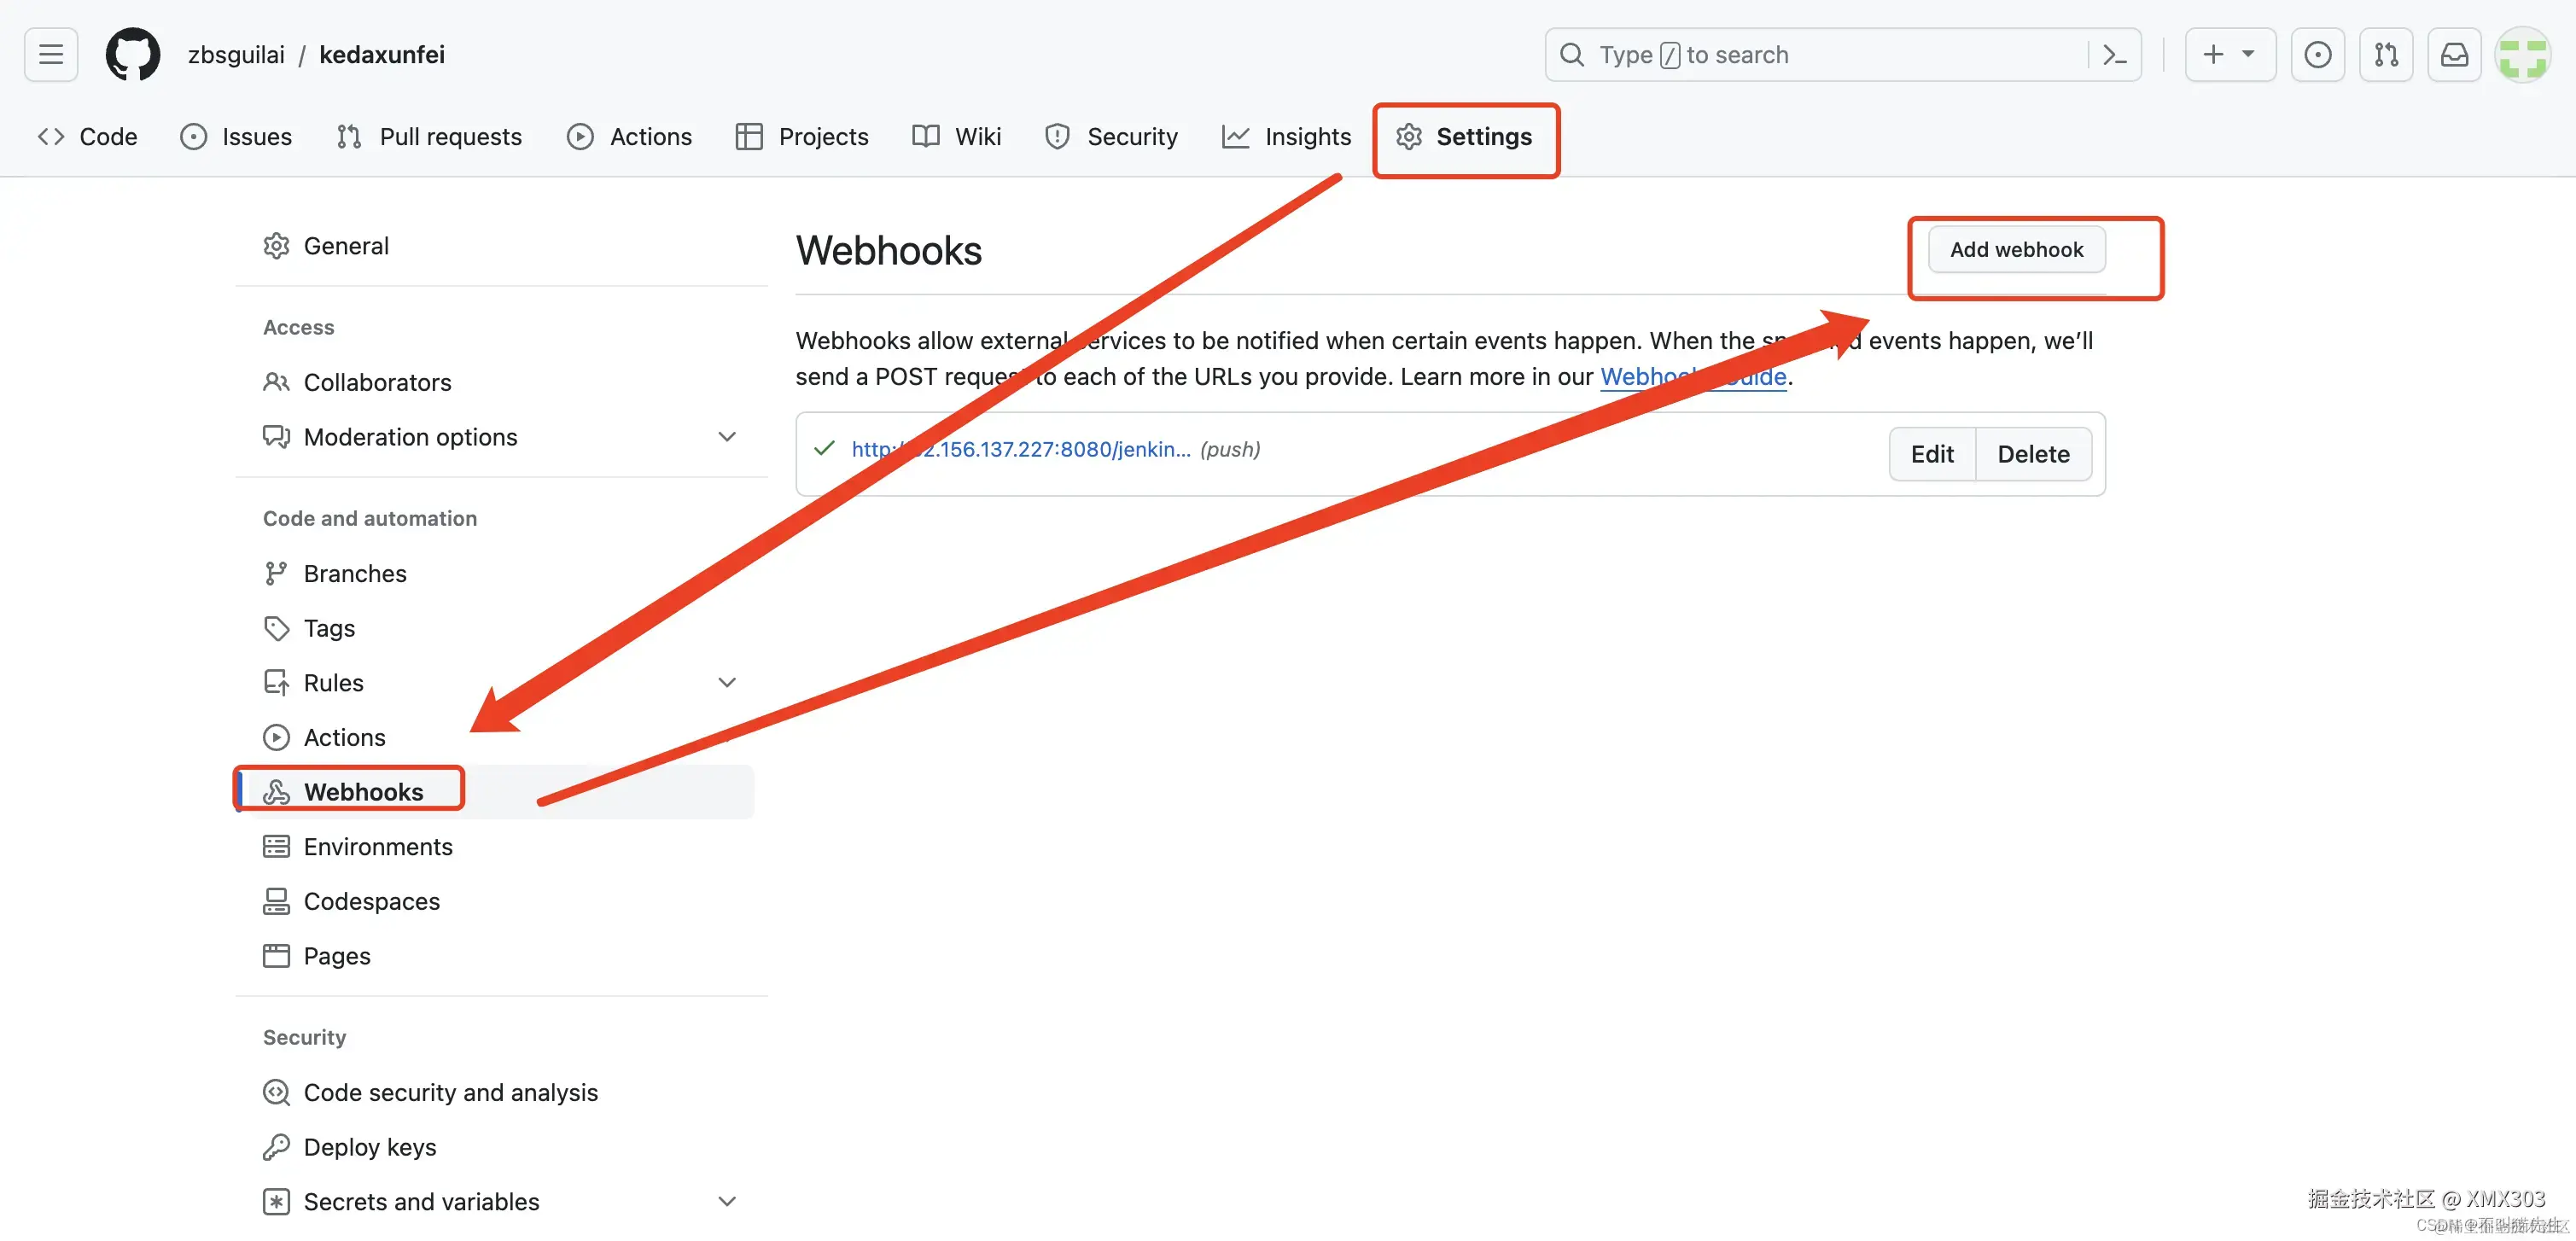Click the GitHub Octocat logo

click(x=132, y=54)
